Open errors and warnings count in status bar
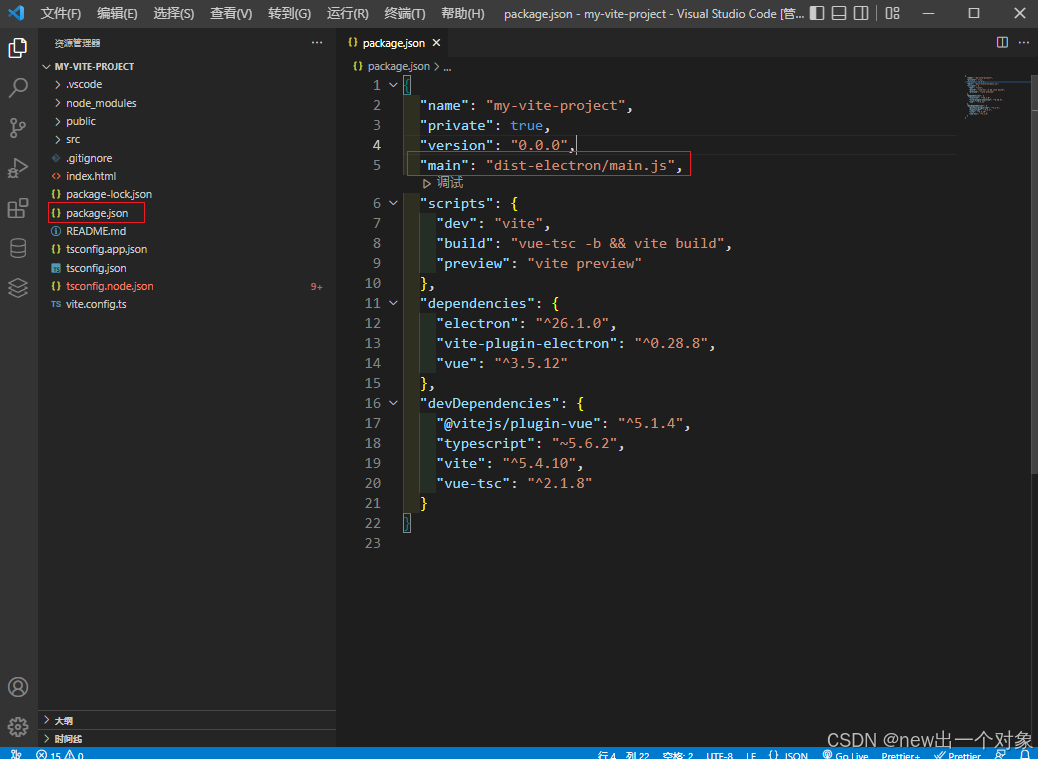The image size is (1038, 759). (60, 754)
